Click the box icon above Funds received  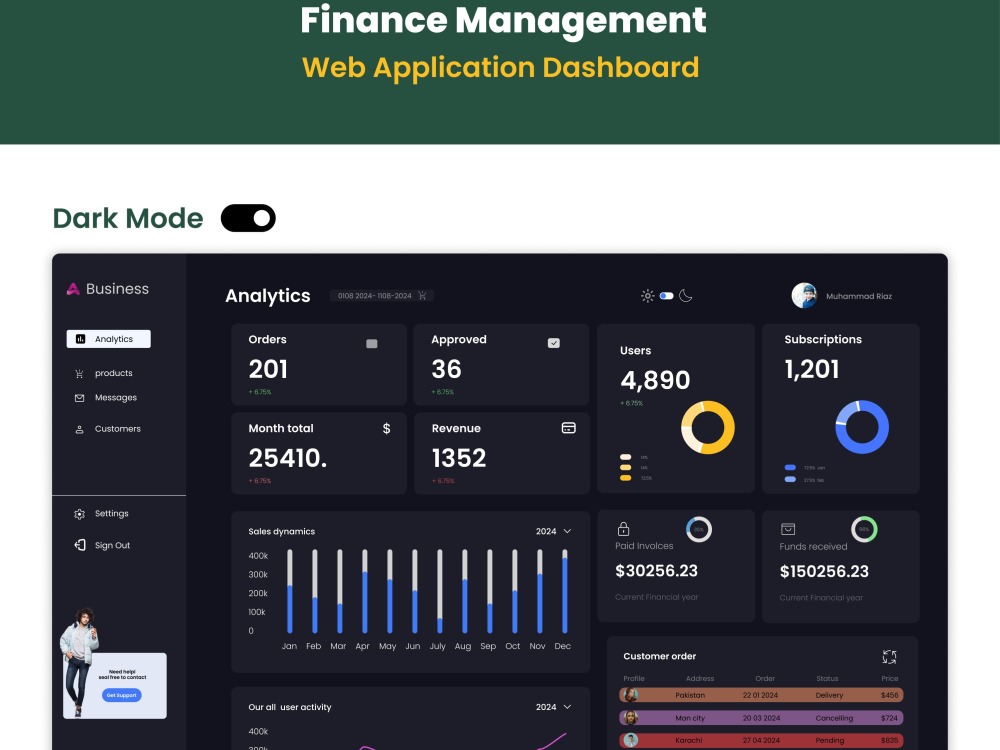pos(788,529)
